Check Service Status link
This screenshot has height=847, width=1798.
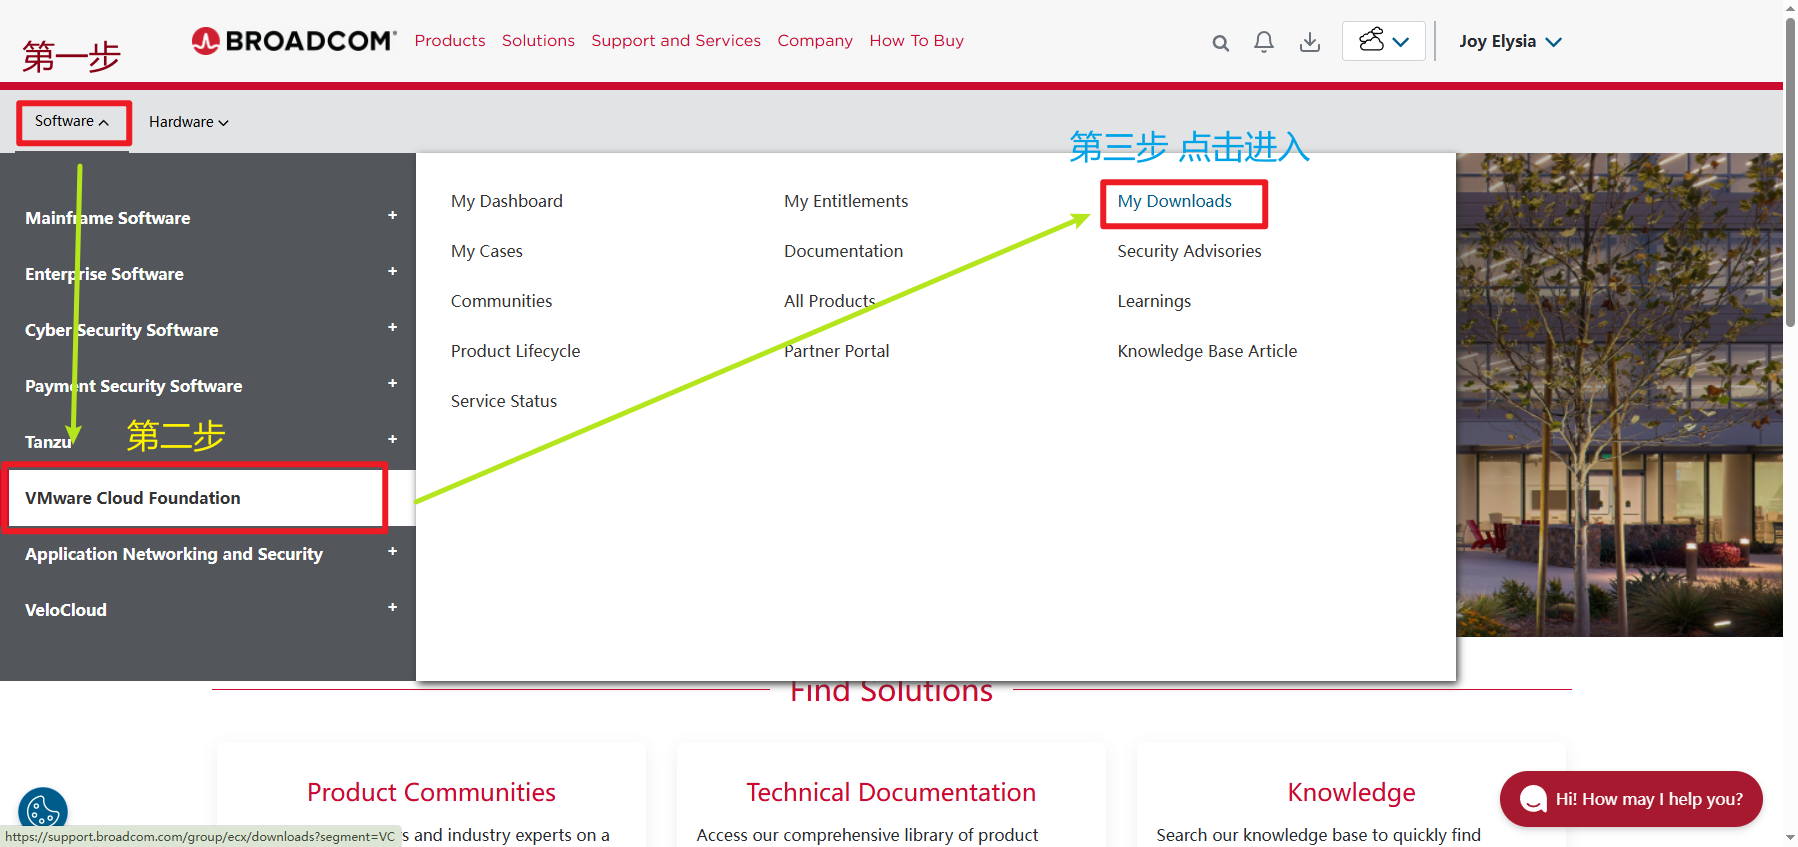coord(503,401)
